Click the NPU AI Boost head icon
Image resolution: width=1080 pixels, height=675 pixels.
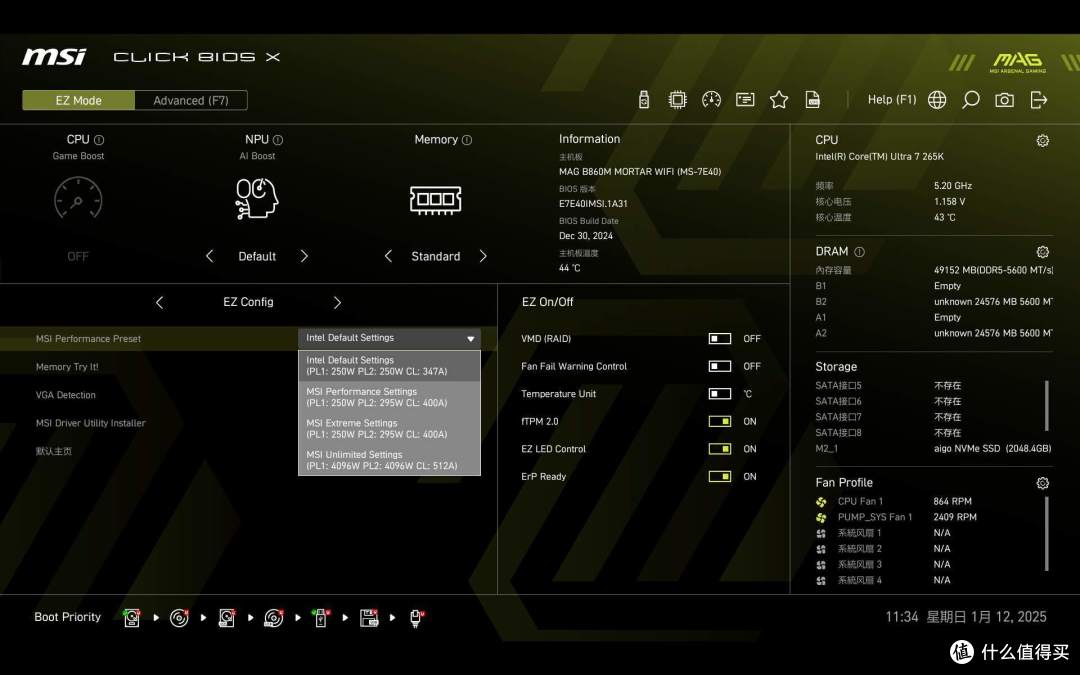click(x=257, y=198)
